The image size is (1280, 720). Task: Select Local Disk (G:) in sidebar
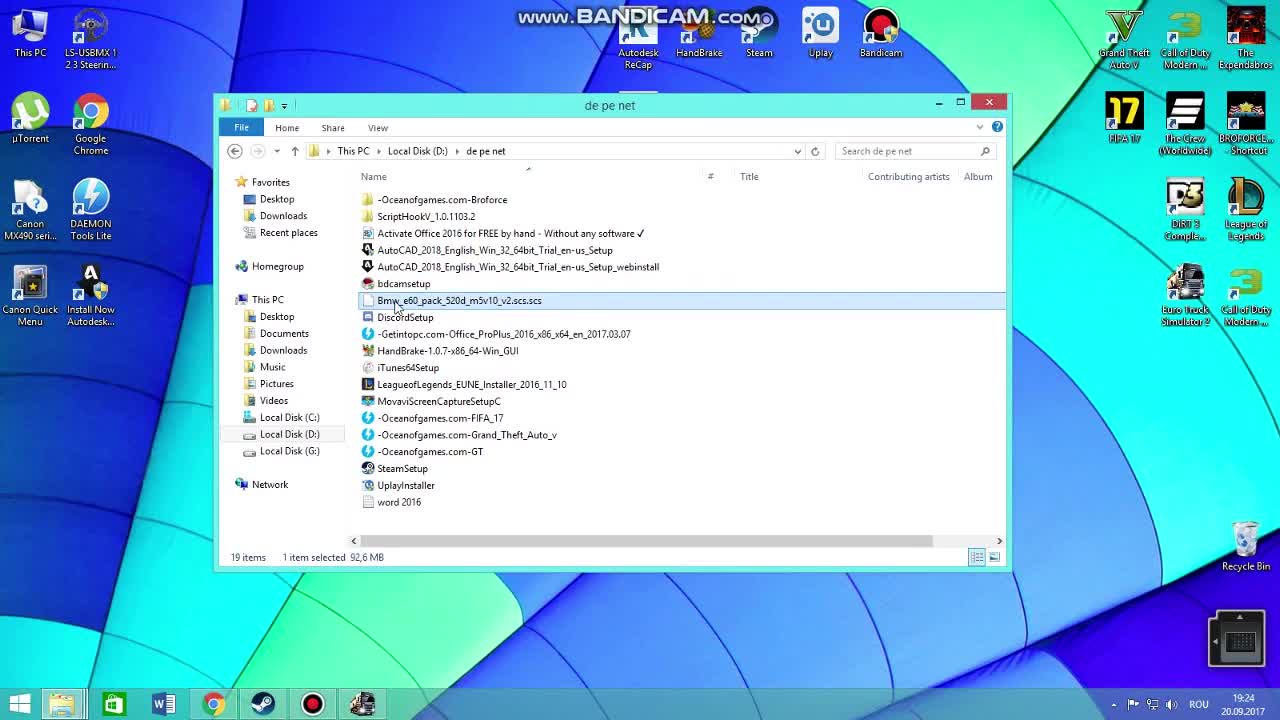tap(289, 451)
